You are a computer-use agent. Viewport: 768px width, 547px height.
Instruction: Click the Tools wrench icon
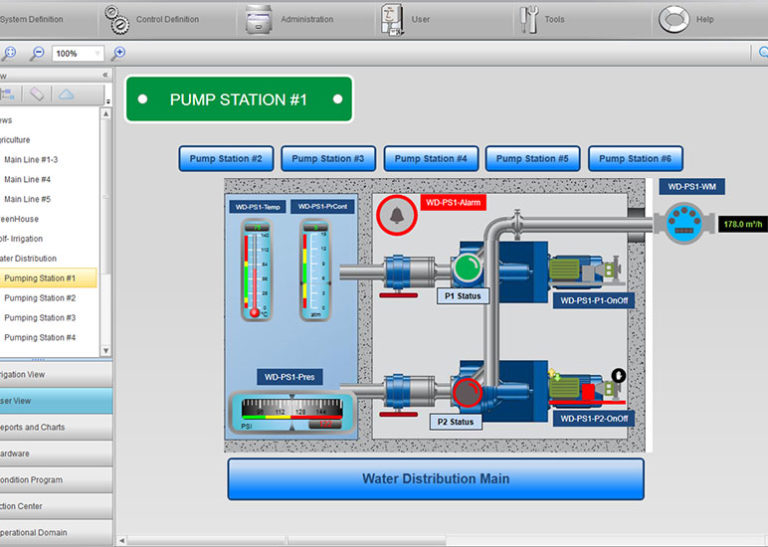[528, 19]
